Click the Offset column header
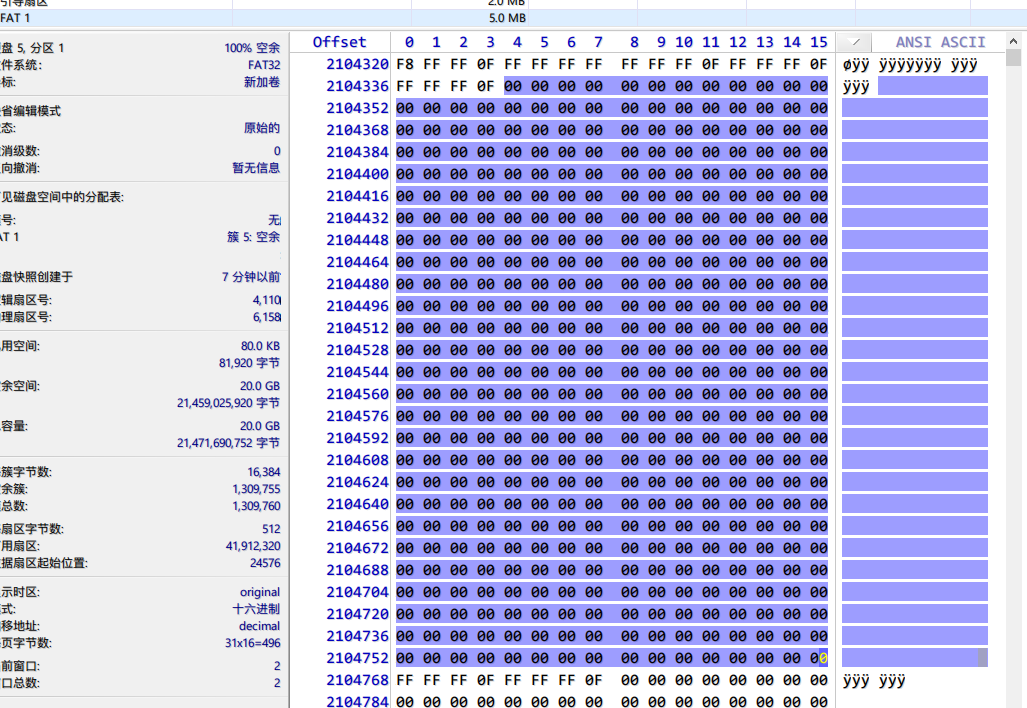The width and height of the screenshot is (1027, 708). (x=339, y=42)
